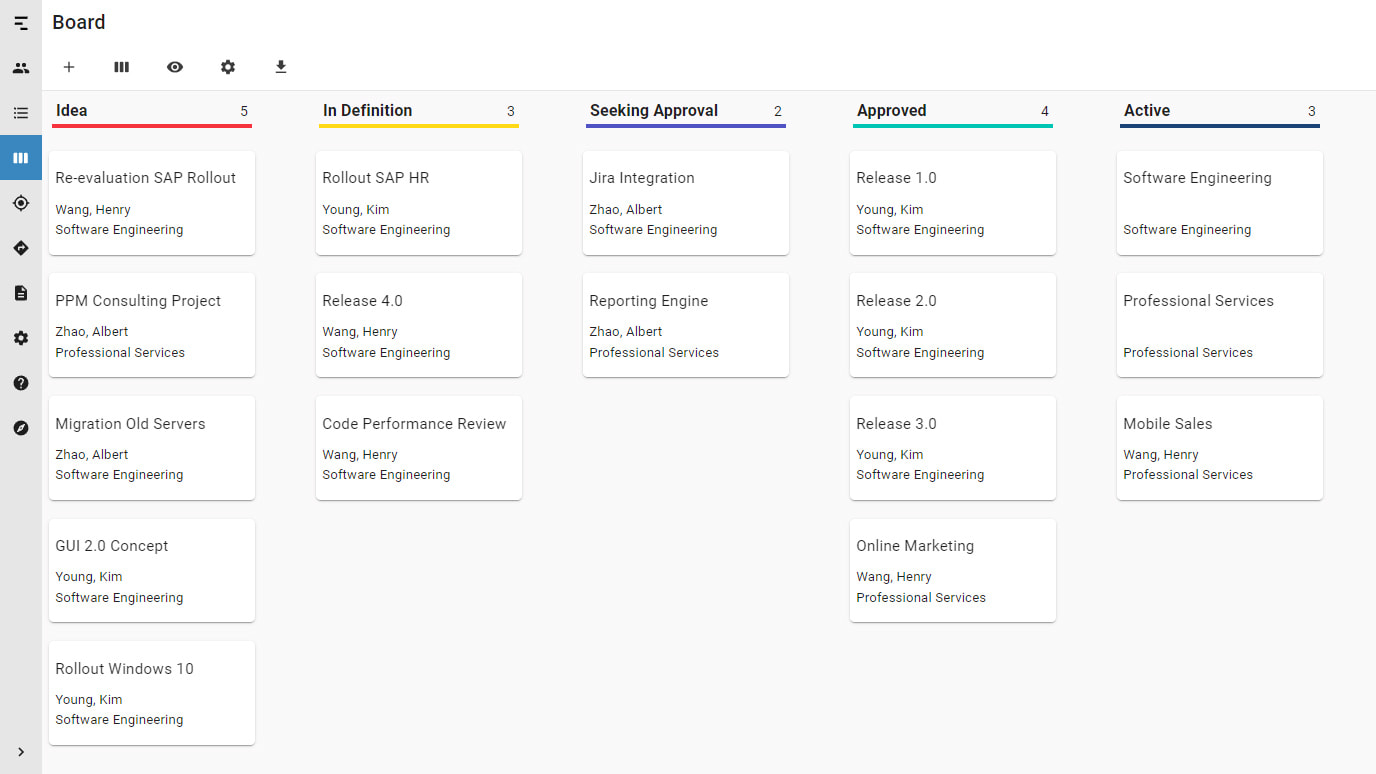Open the document sidebar icon

21,293
